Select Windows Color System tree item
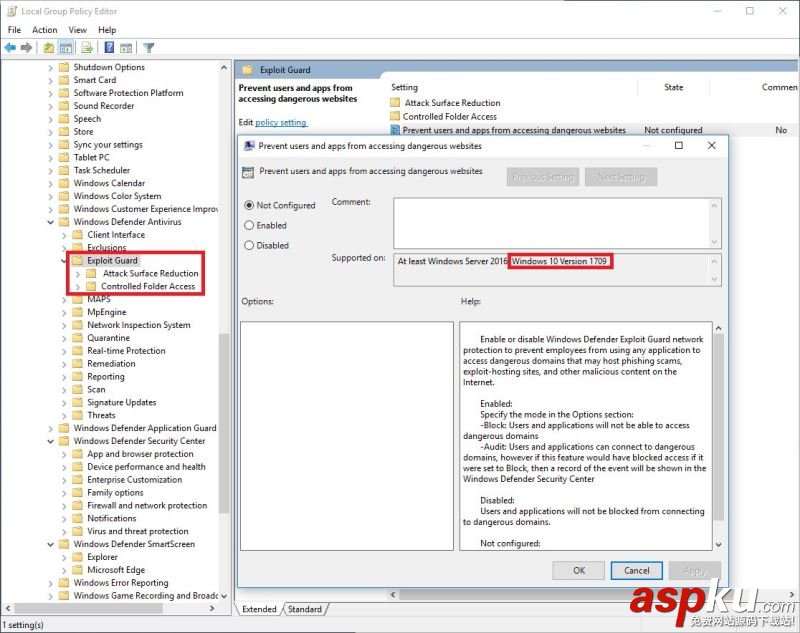The height and width of the screenshot is (633, 800). (117, 196)
